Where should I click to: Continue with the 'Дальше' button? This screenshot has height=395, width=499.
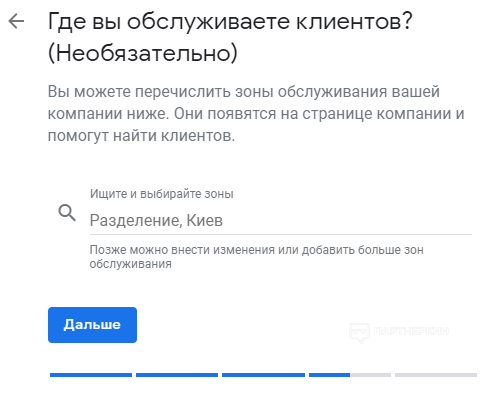(x=92, y=325)
